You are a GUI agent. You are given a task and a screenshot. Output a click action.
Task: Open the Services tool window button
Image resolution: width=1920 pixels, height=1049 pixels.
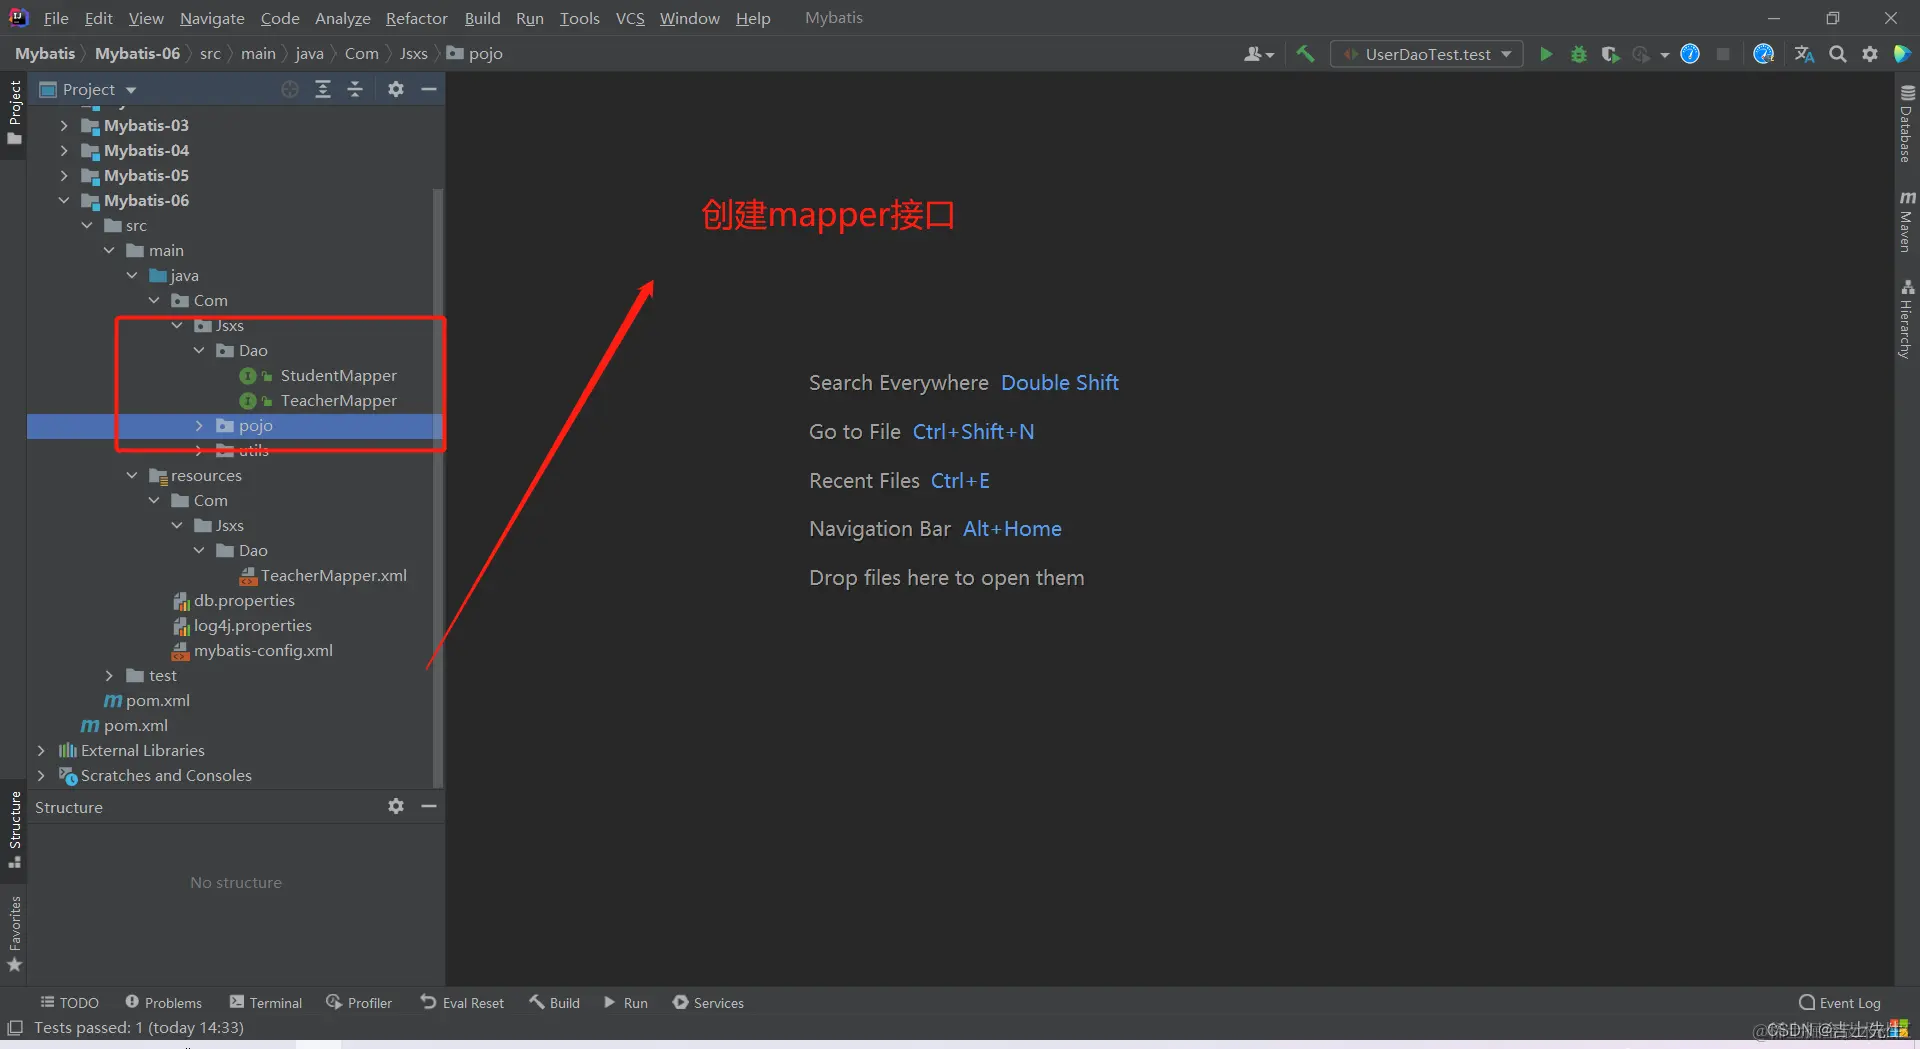click(708, 1002)
